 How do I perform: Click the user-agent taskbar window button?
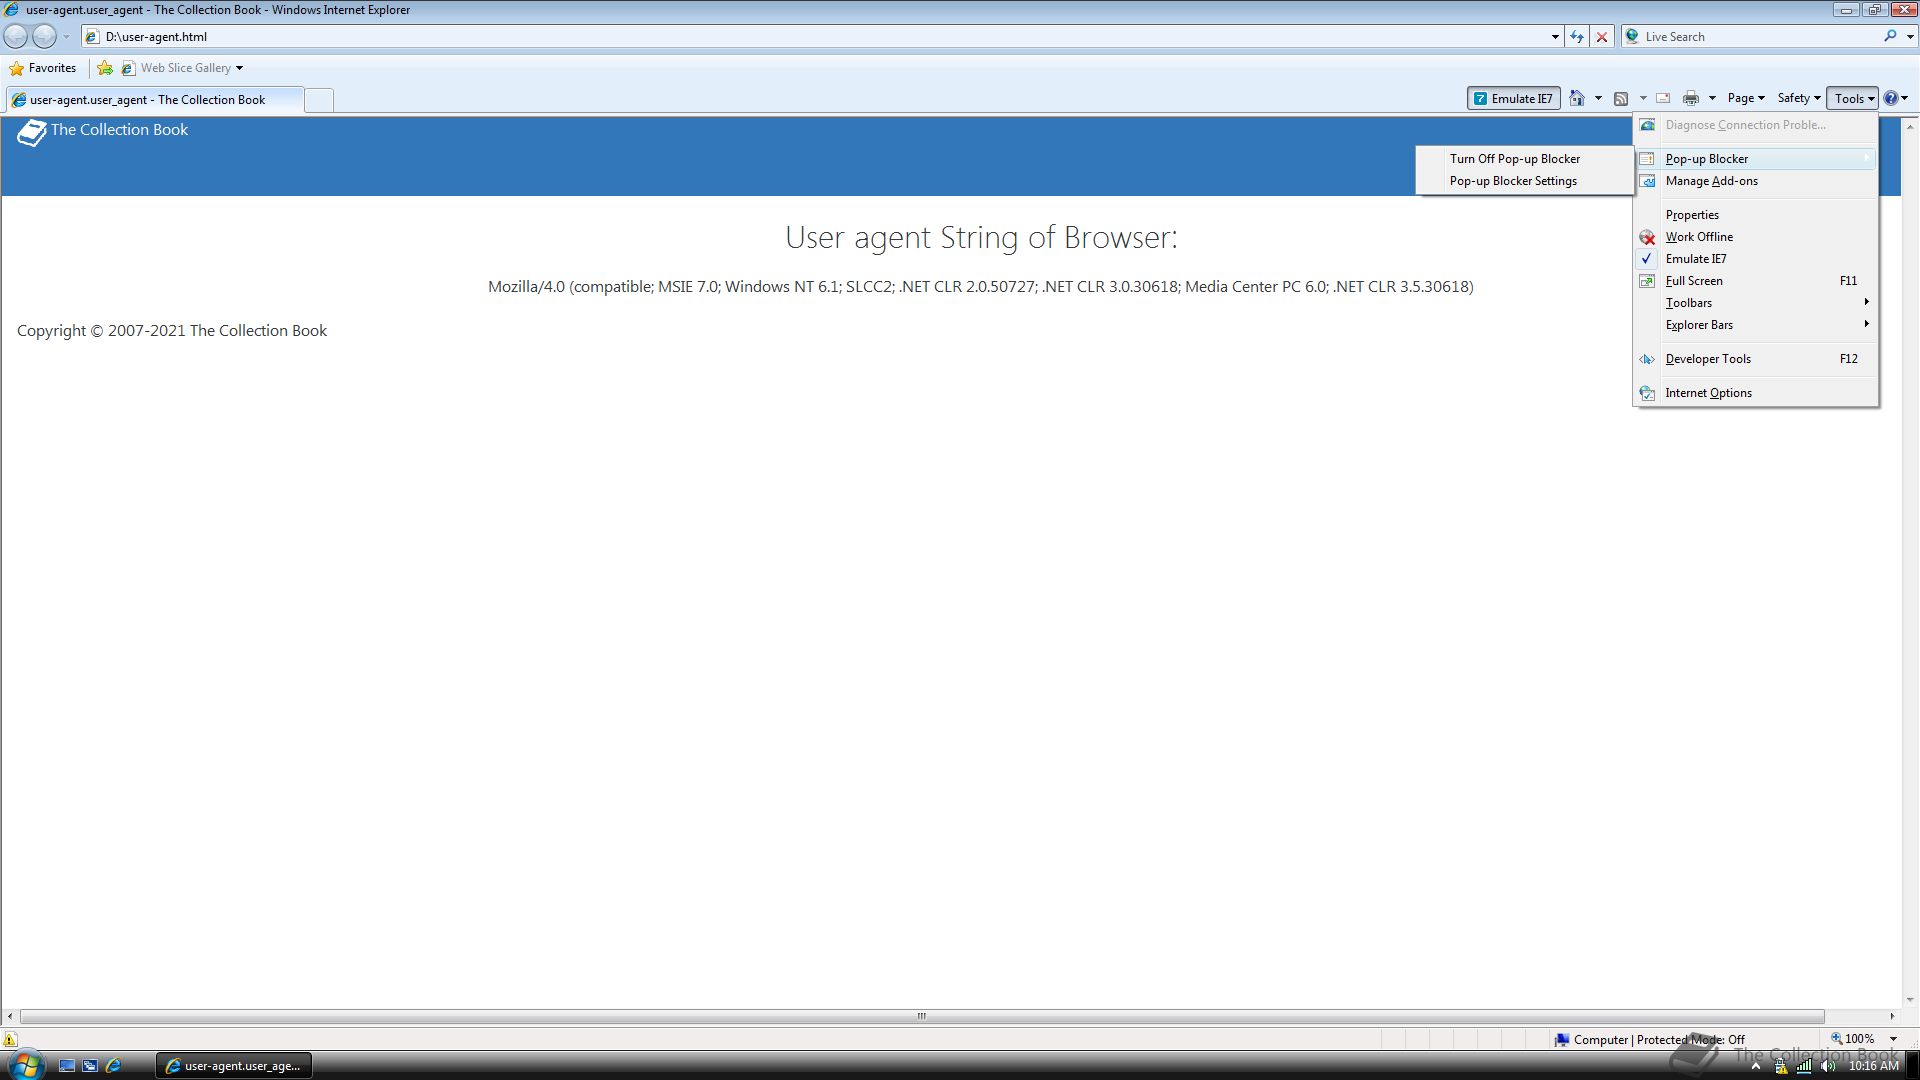[234, 1066]
